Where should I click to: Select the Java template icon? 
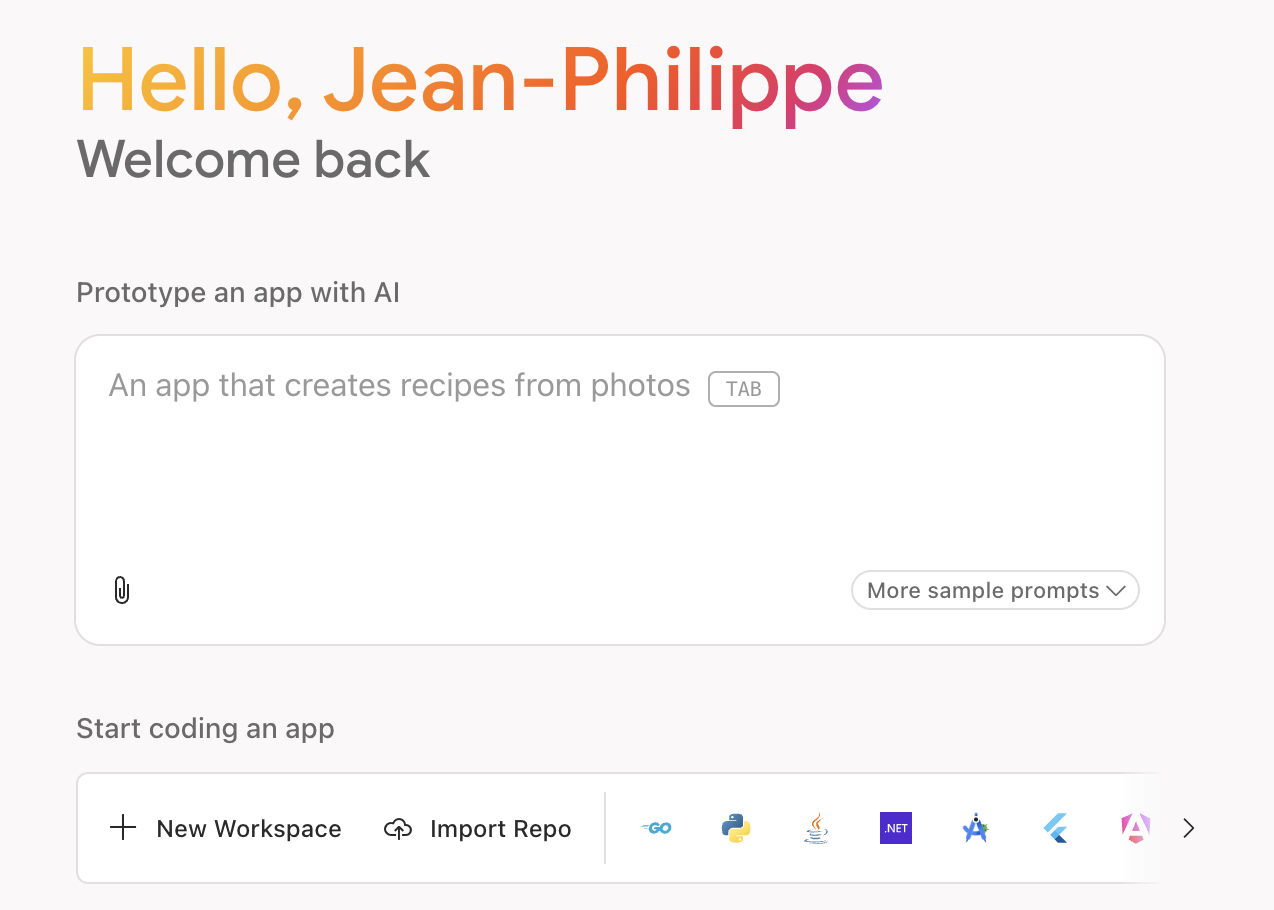tap(816, 828)
